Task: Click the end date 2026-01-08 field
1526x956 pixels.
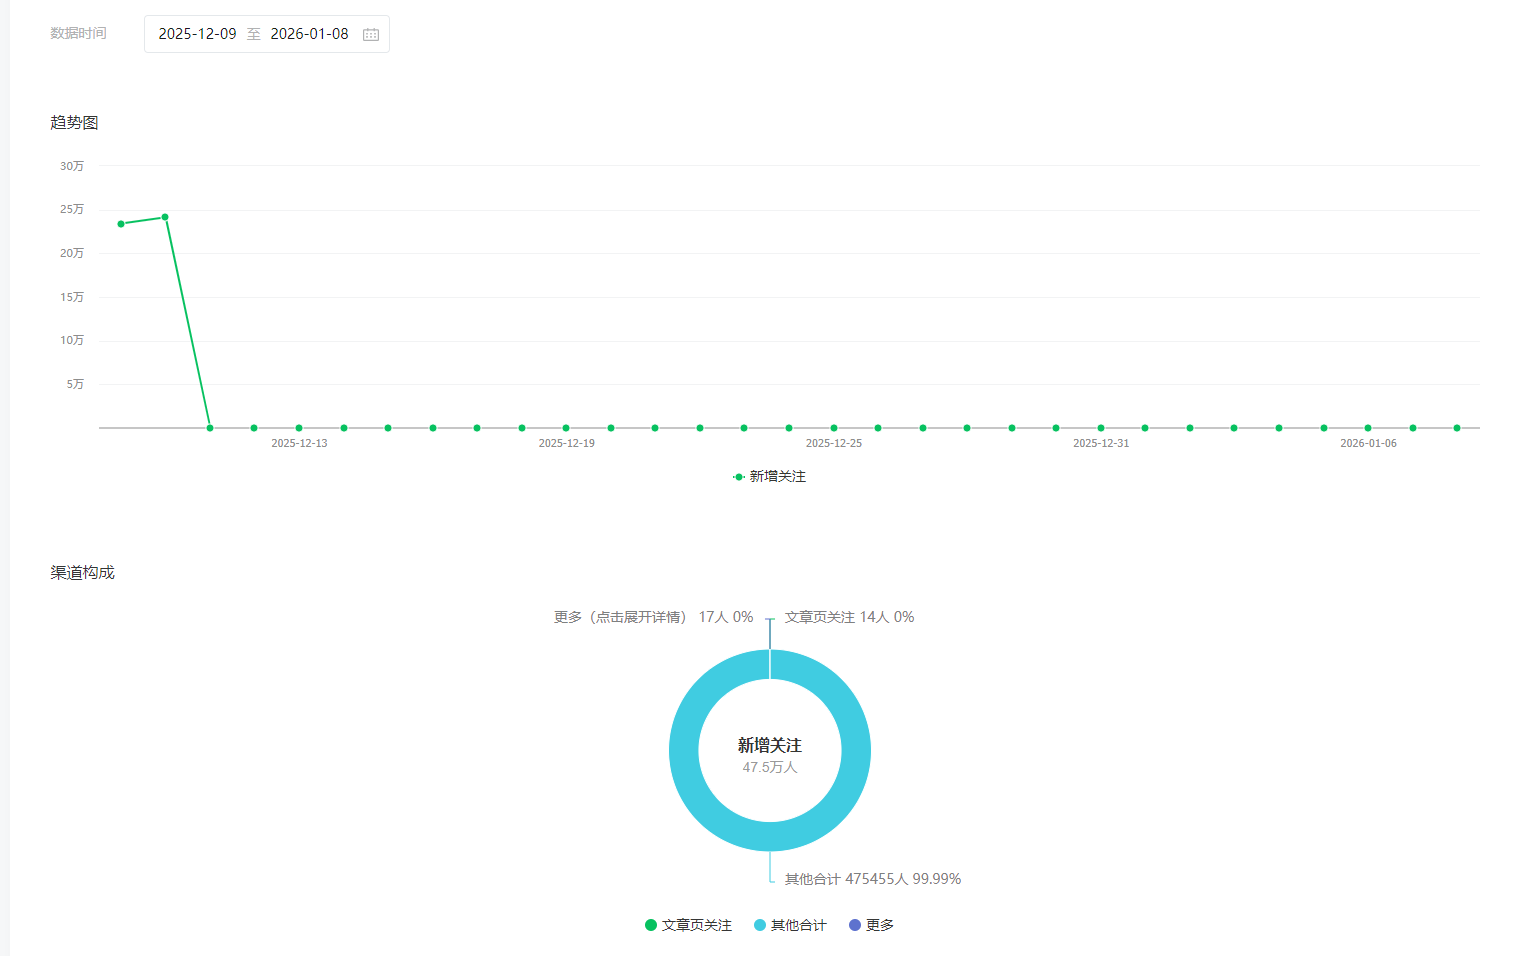Action: pyautogui.click(x=309, y=34)
